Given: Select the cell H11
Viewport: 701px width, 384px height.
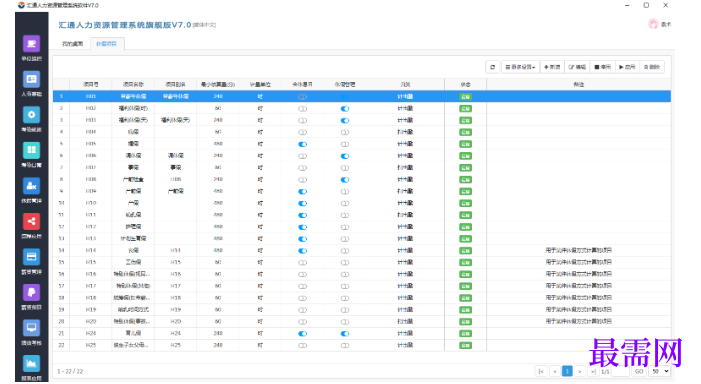Looking at the screenshot, I should click(x=91, y=215).
